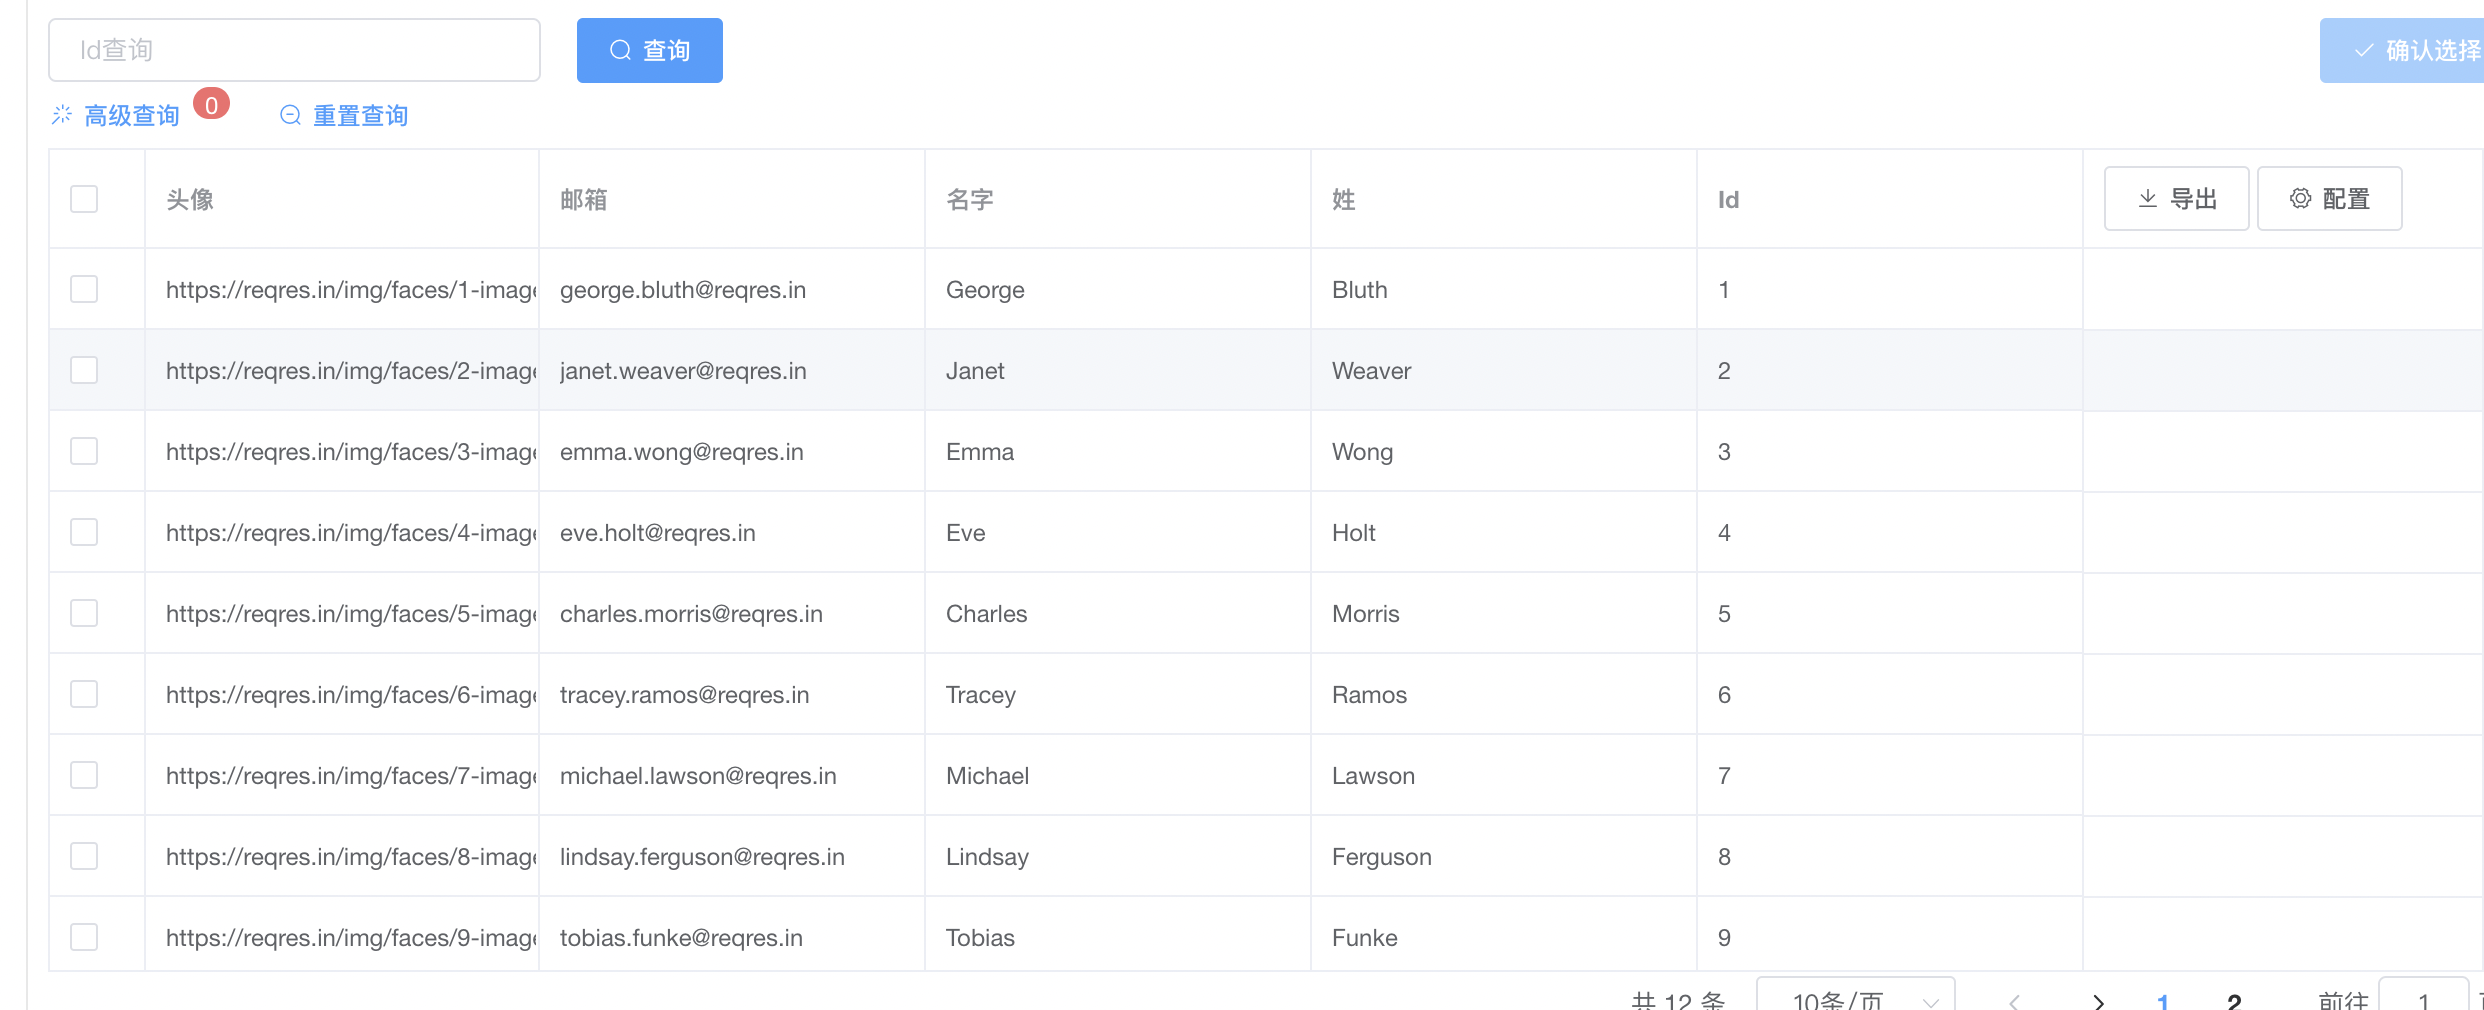Click the blue 查询 search button

tap(649, 50)
